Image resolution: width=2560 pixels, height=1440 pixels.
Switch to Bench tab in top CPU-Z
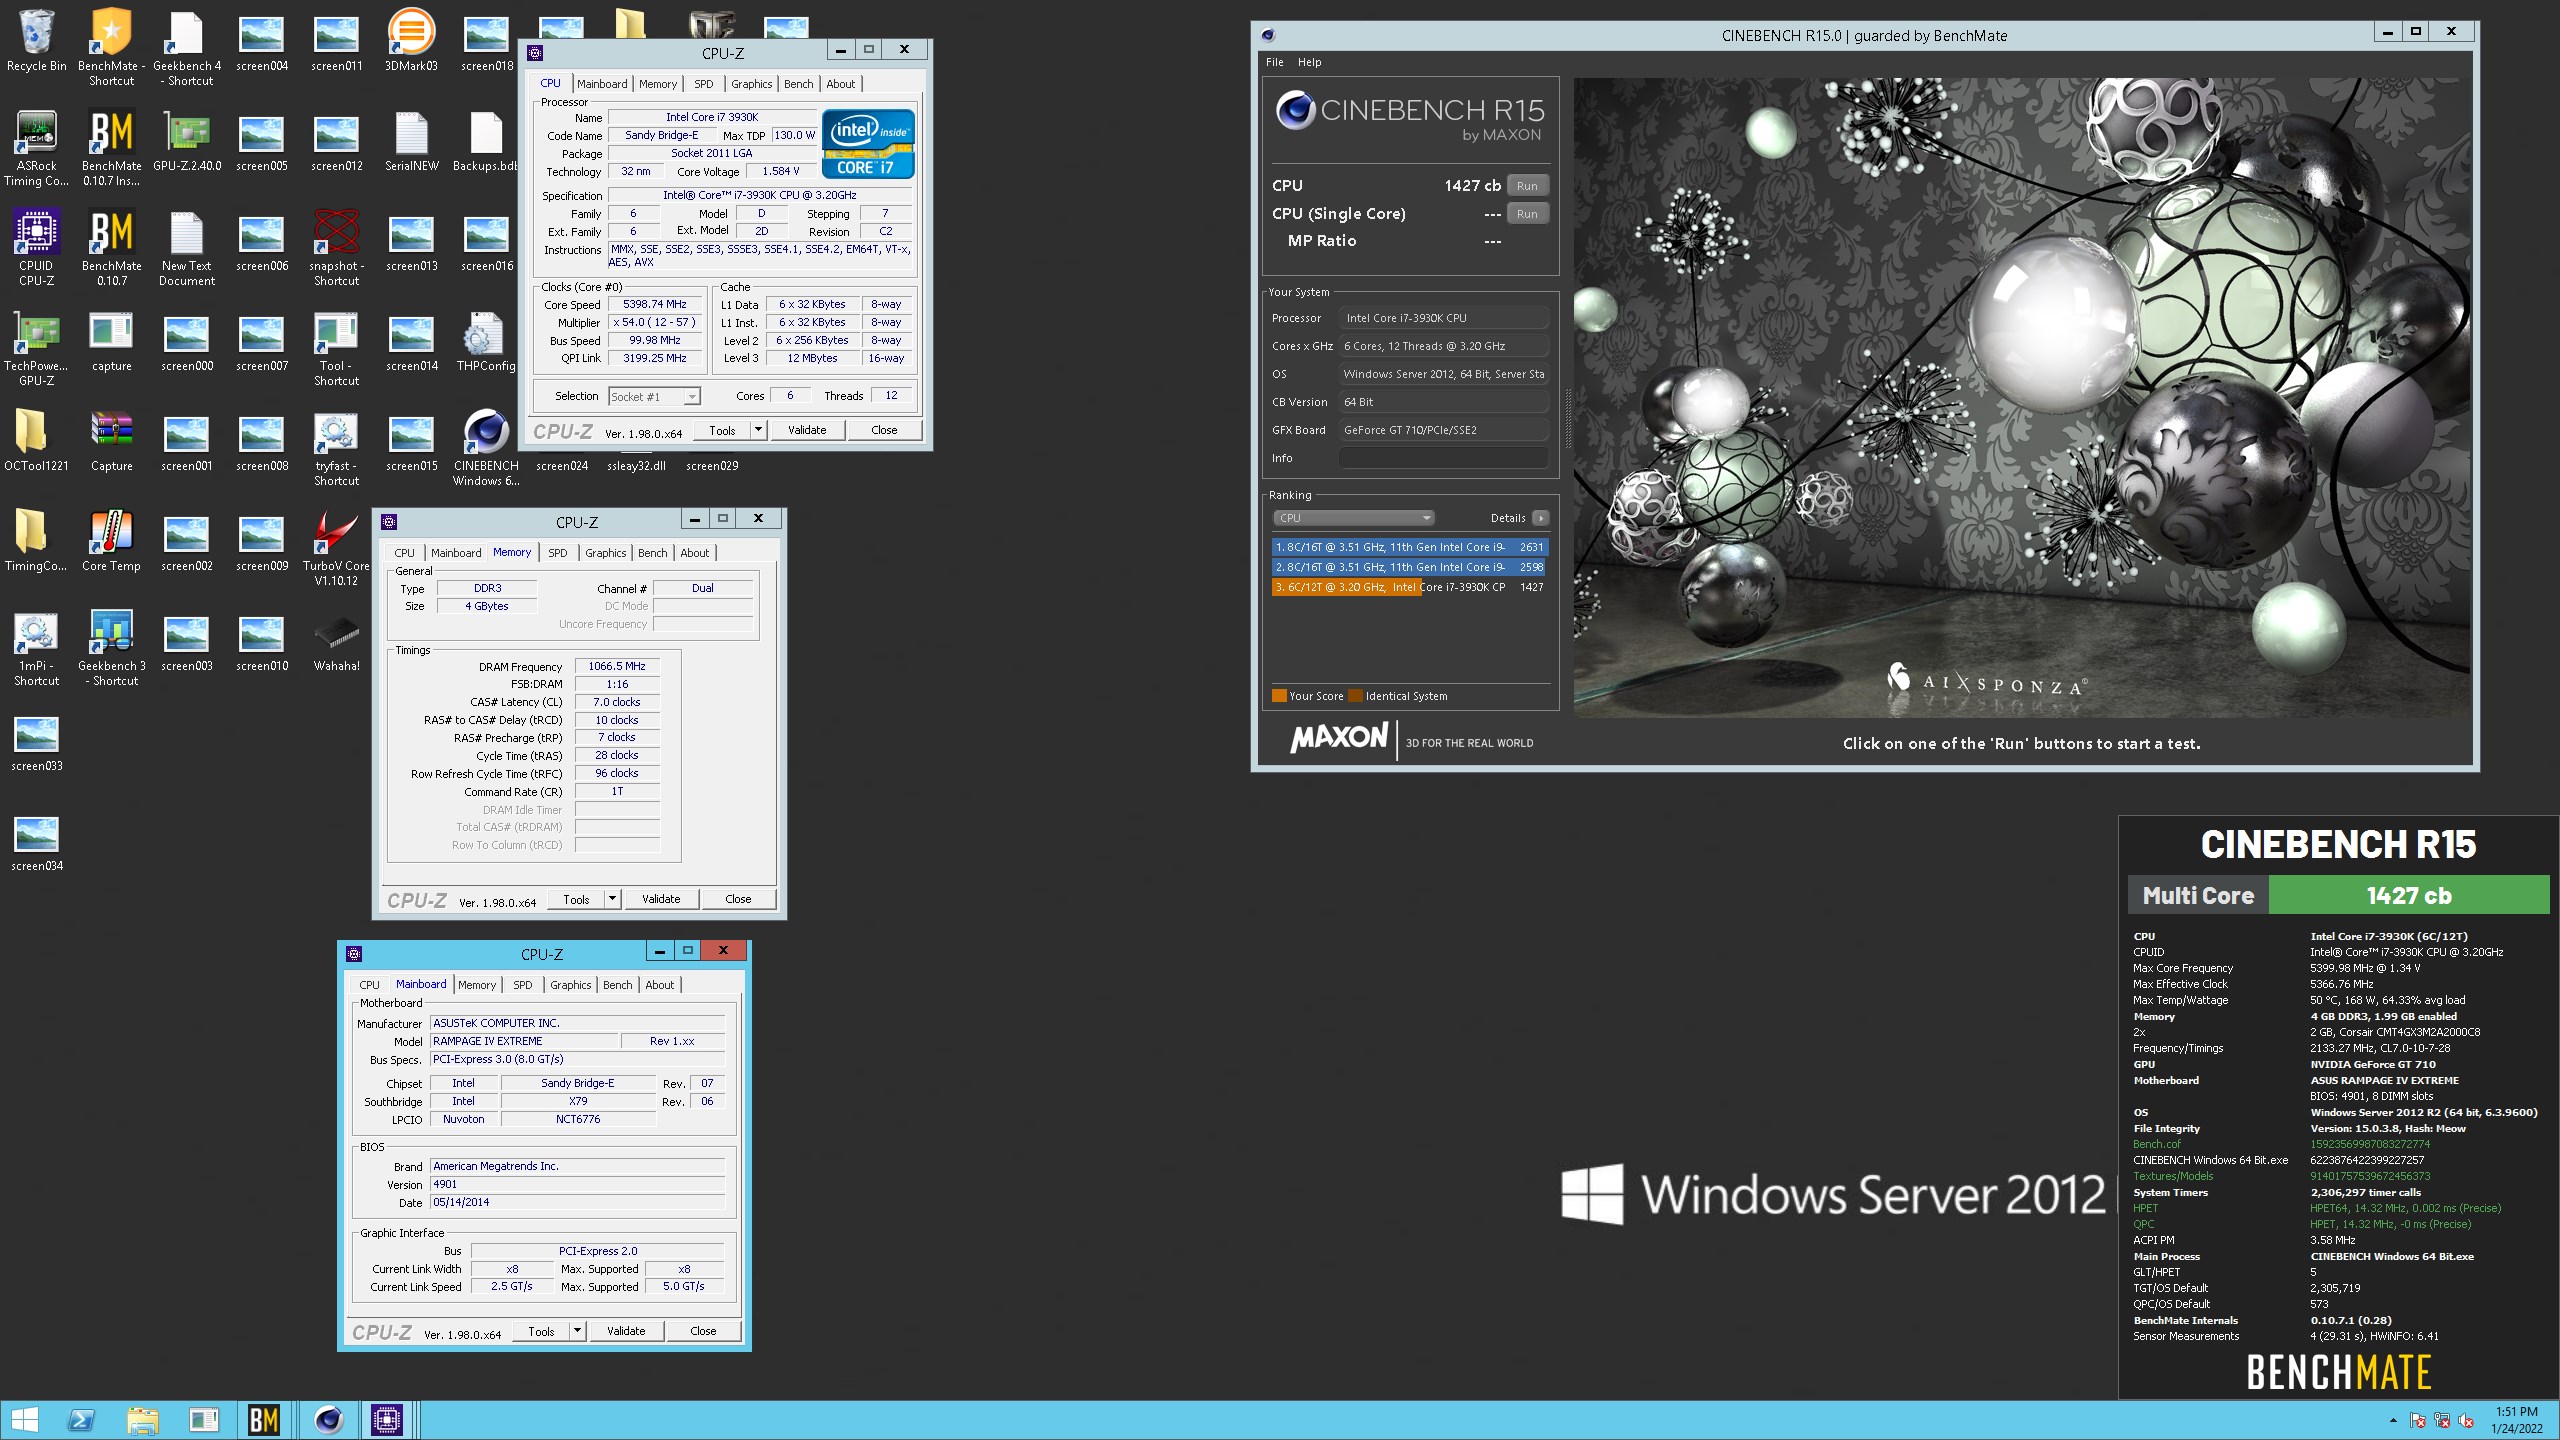pos(798,84)
